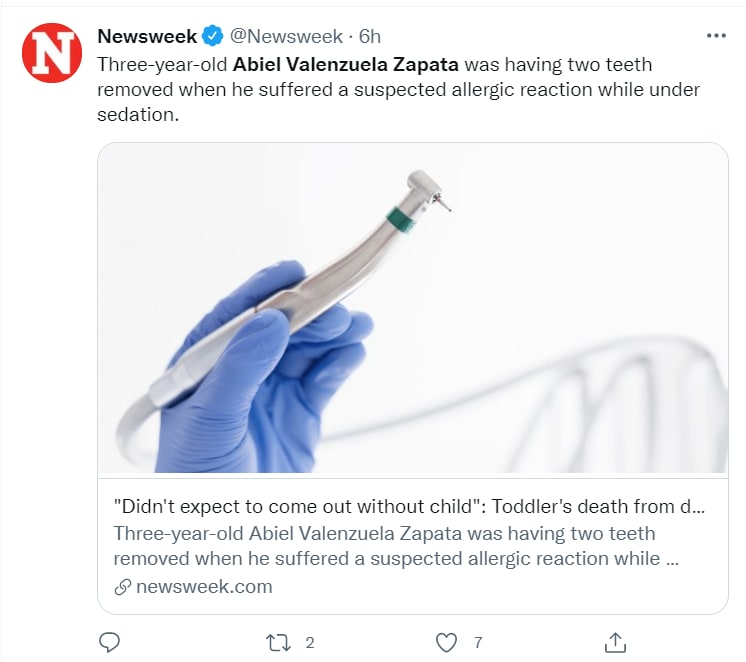
Task: Click the retweet count of 2
Action: [x=310, y=642]
